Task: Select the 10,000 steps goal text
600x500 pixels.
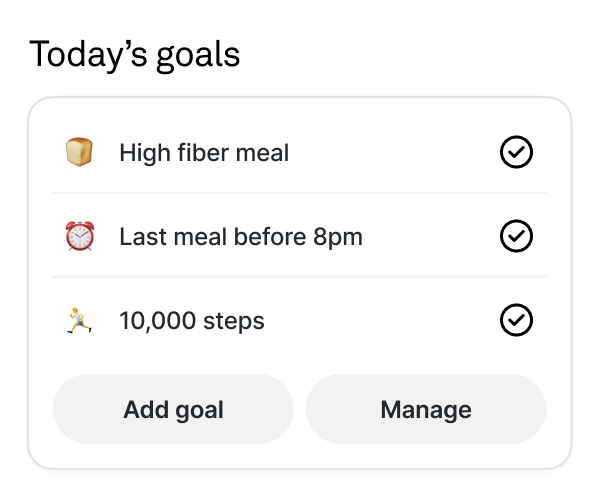Action: point(192,321)
